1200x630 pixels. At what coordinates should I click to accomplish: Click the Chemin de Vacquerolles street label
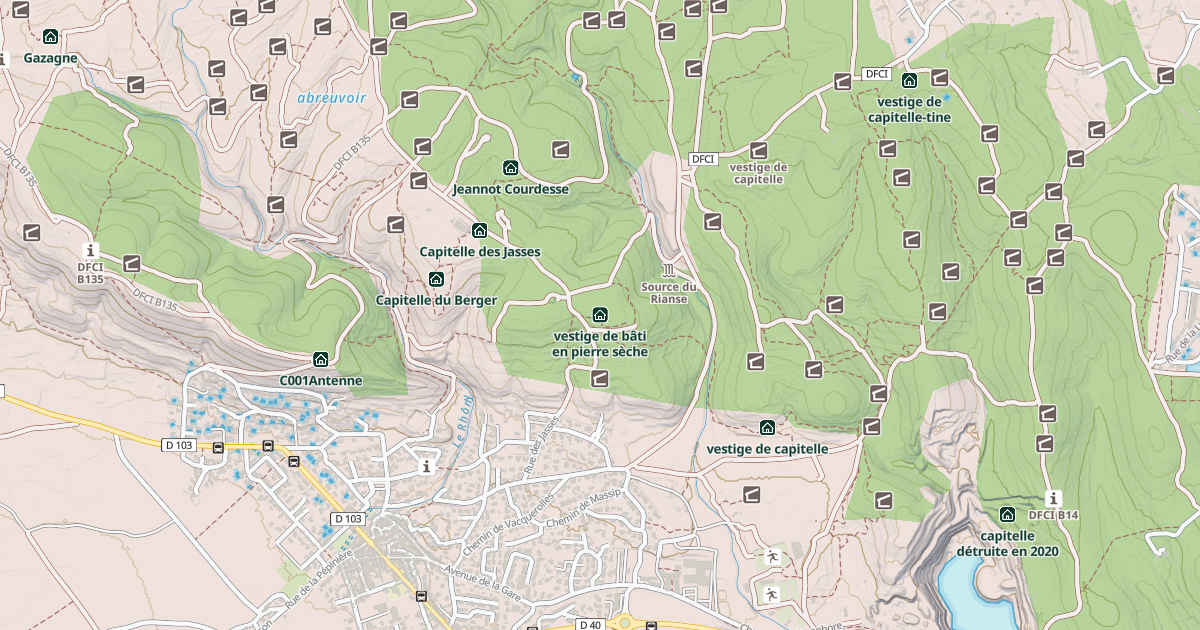pos(508,525)
